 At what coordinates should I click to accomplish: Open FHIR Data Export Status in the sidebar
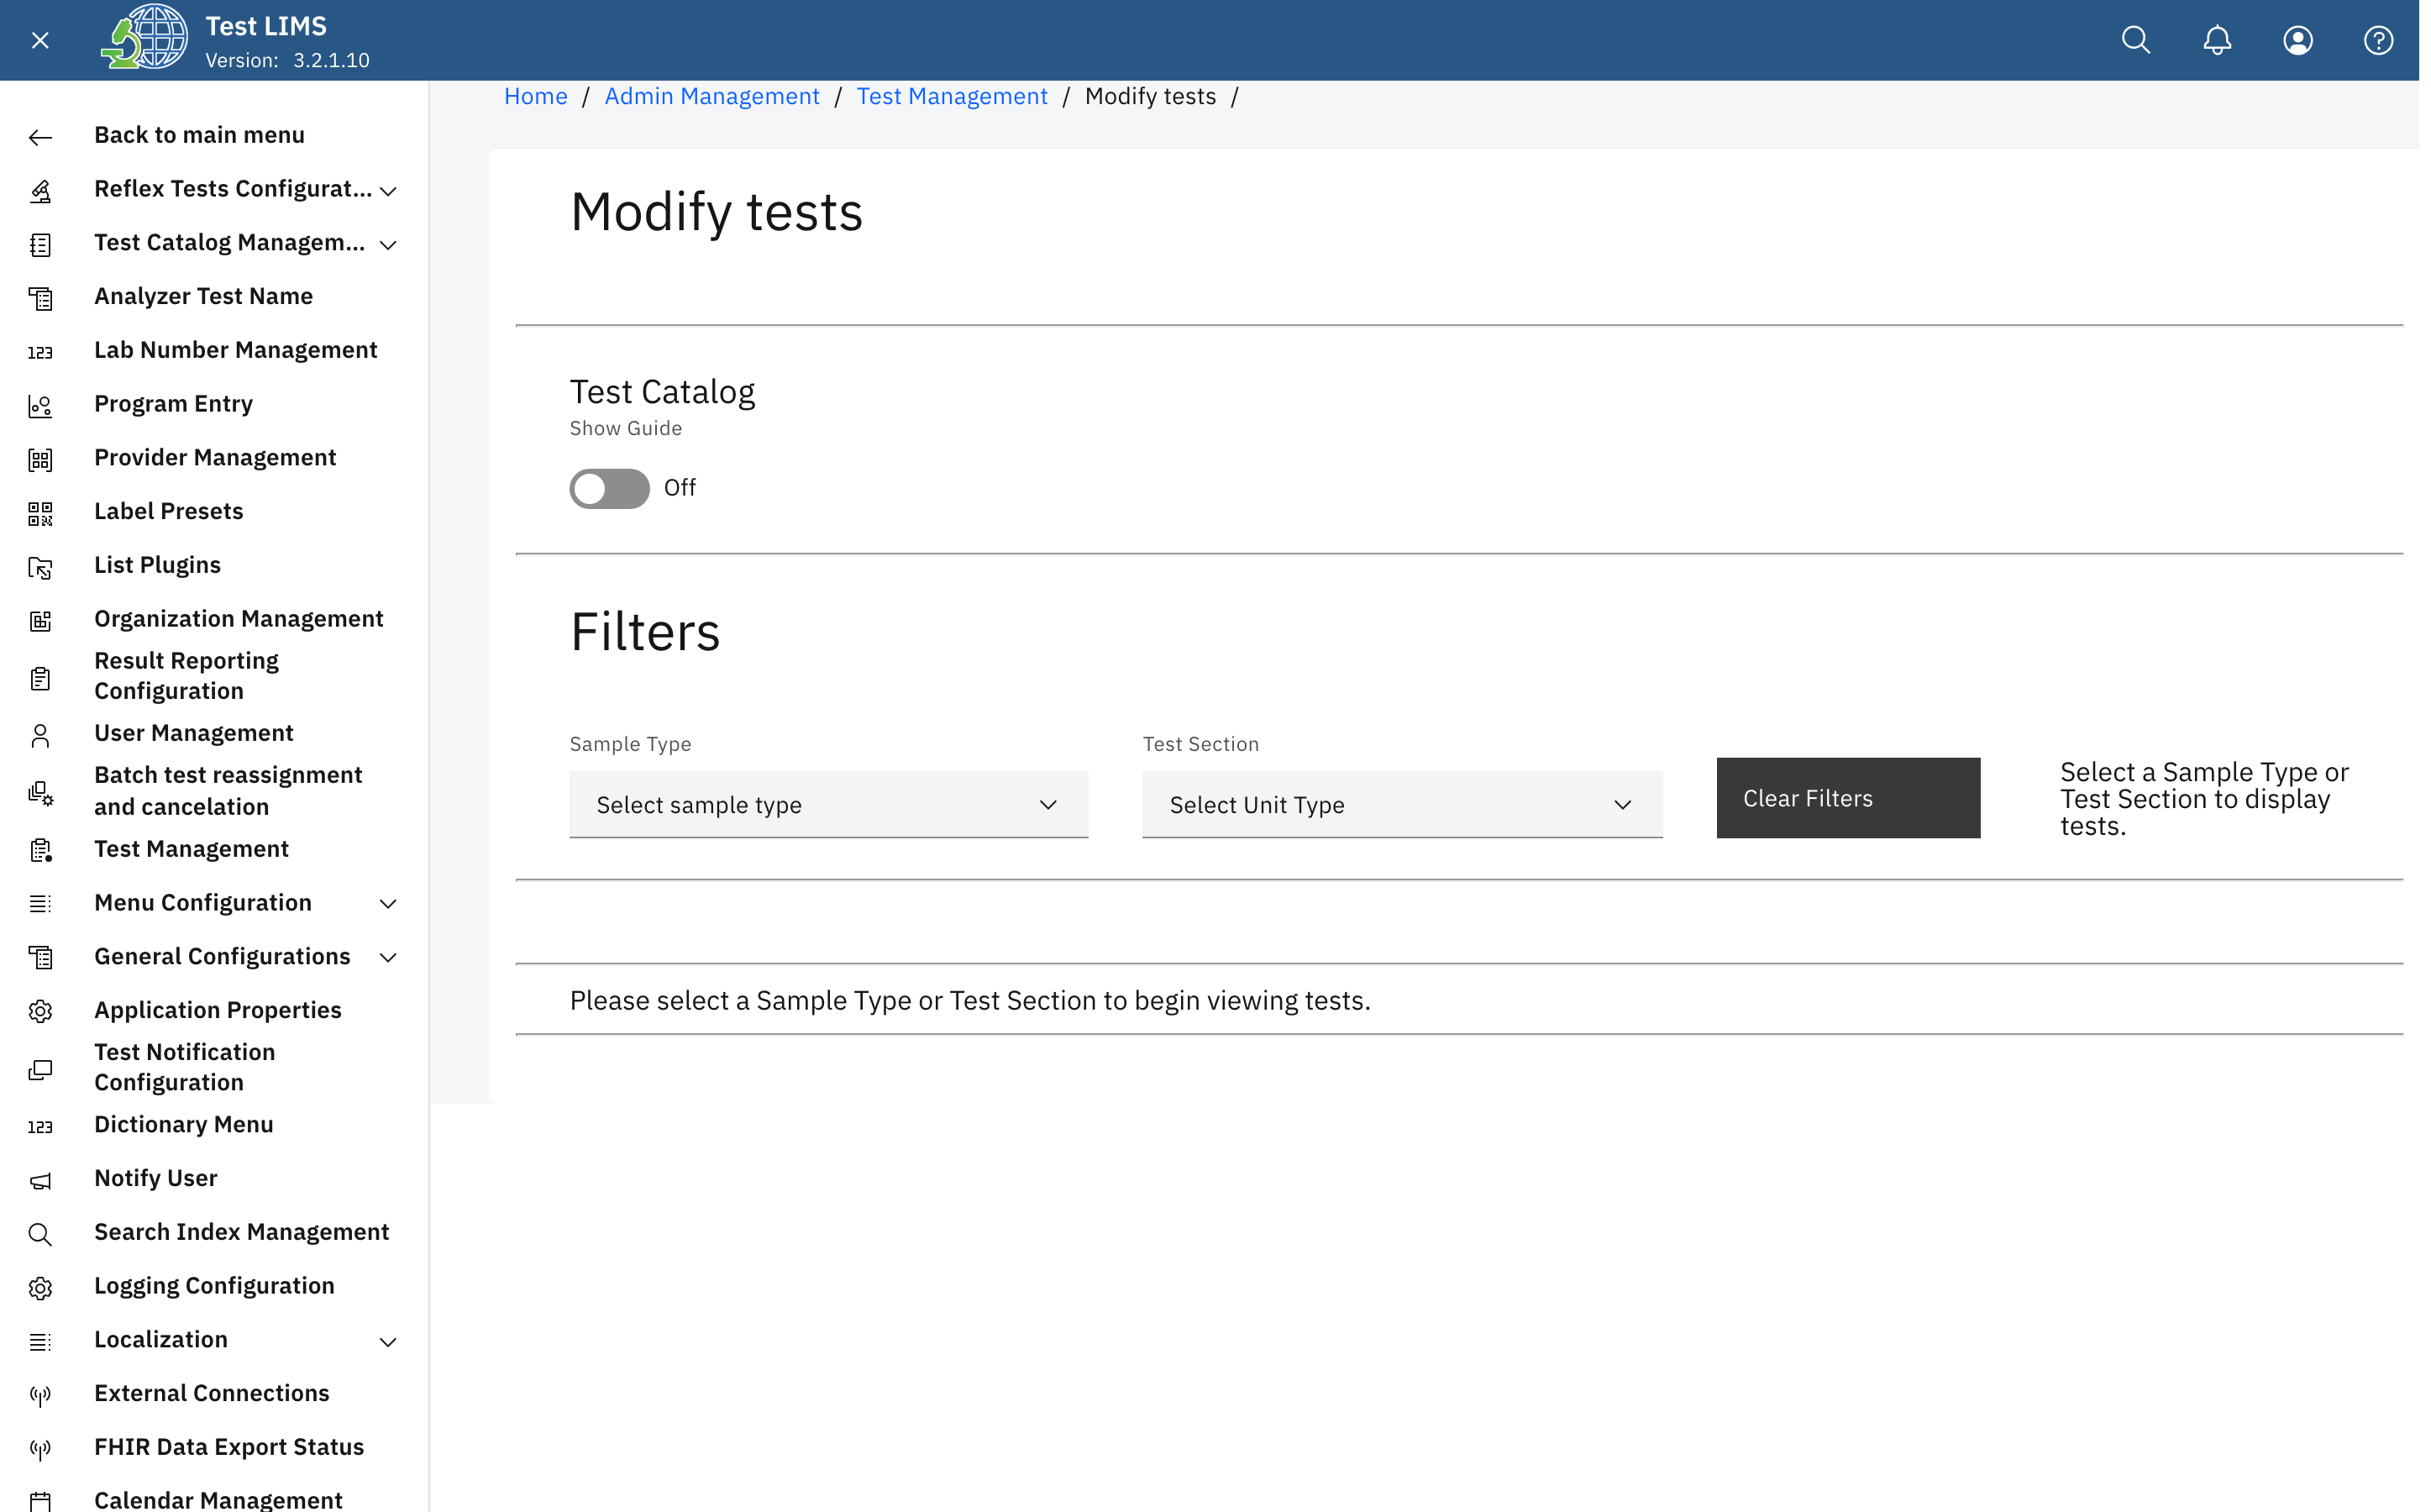click(228, 1447)
